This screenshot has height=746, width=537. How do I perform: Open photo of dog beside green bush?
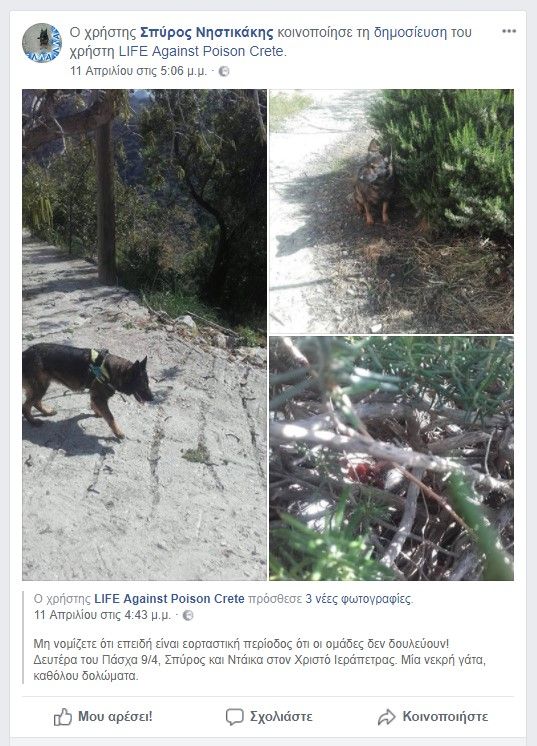391,211
